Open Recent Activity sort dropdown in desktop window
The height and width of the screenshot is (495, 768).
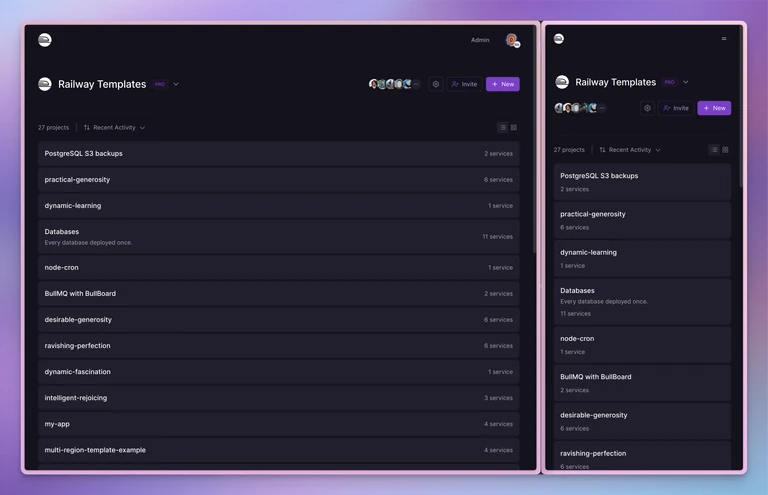coord(114,127)
